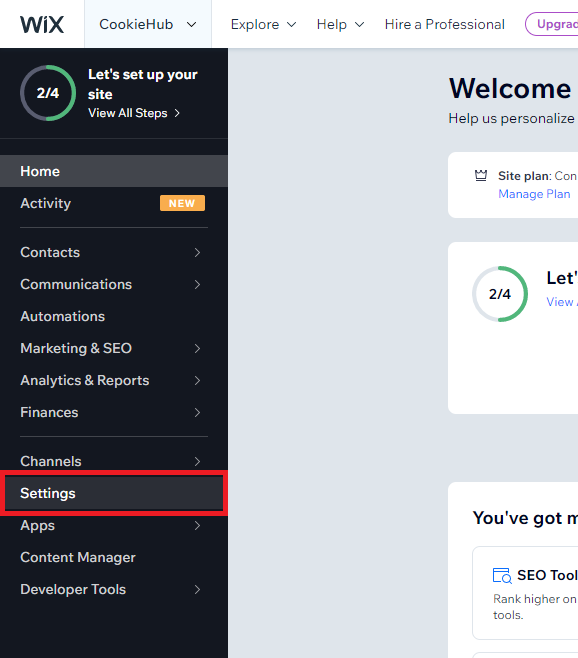Open Automations in the sidebar
The height and width of the screenshot is (658, 578).
114,316
